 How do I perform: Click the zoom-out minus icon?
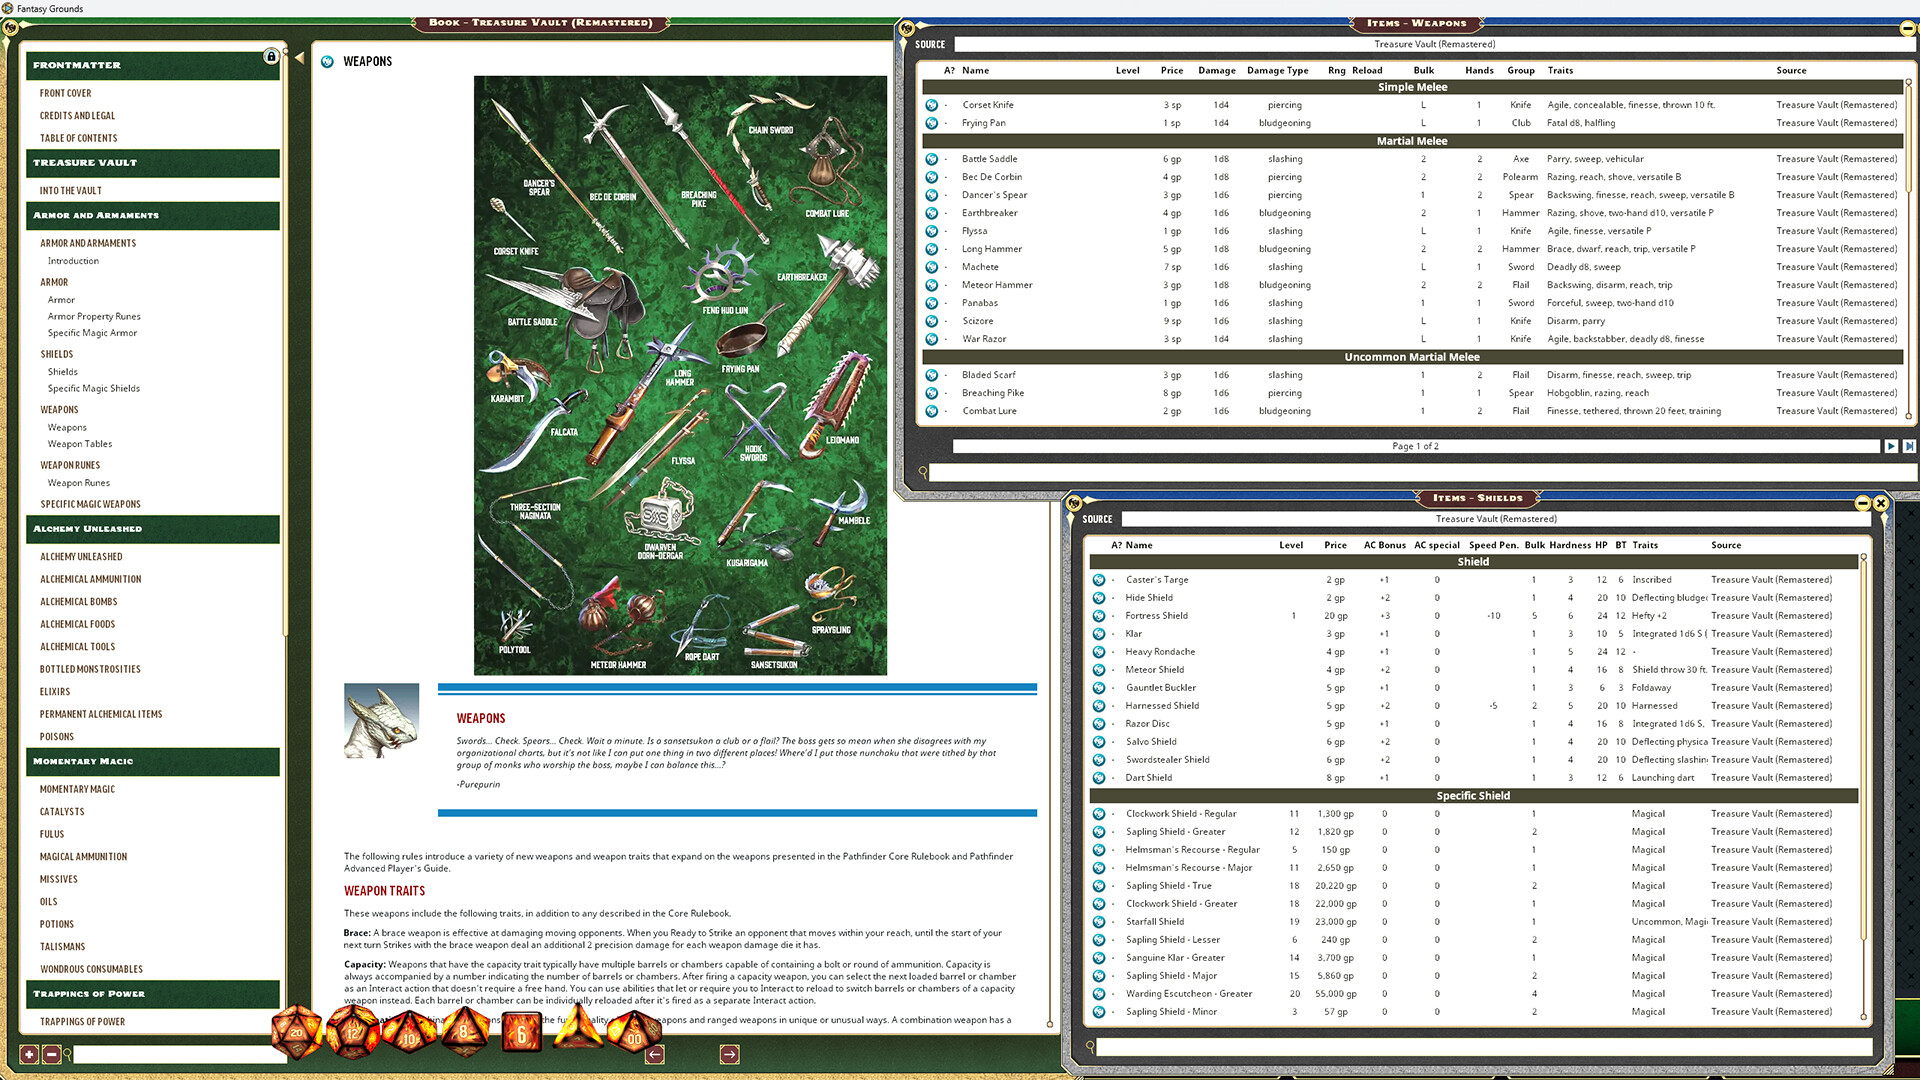pos(51,1053)
